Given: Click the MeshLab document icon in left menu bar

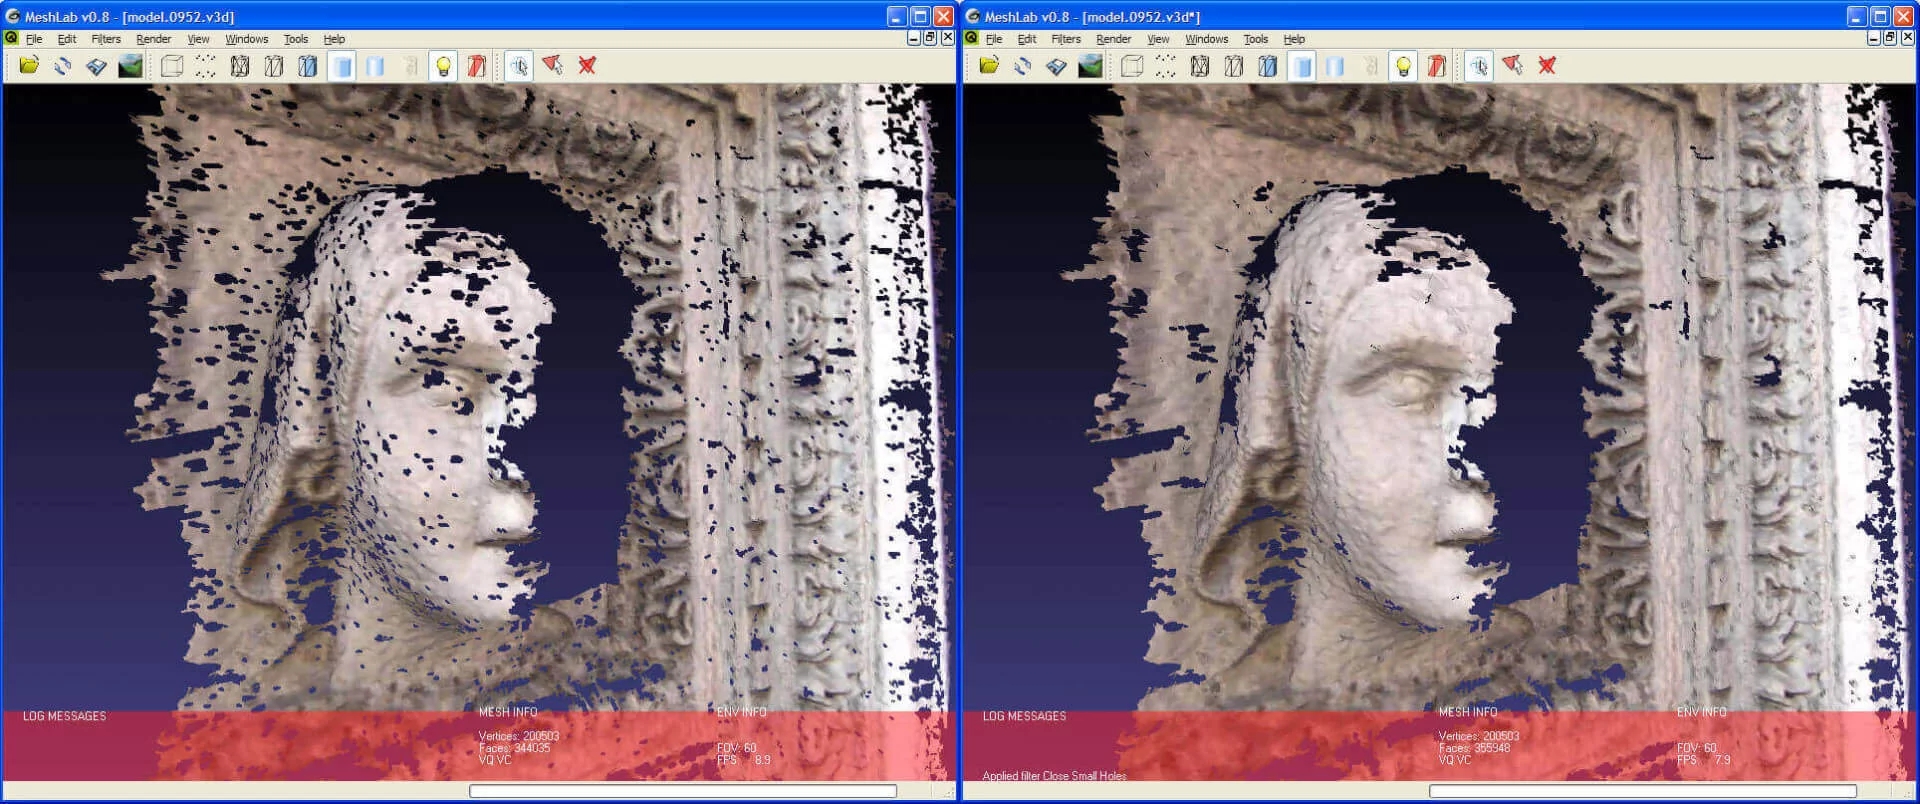Looking at the screenshot, I should [11, 38].
